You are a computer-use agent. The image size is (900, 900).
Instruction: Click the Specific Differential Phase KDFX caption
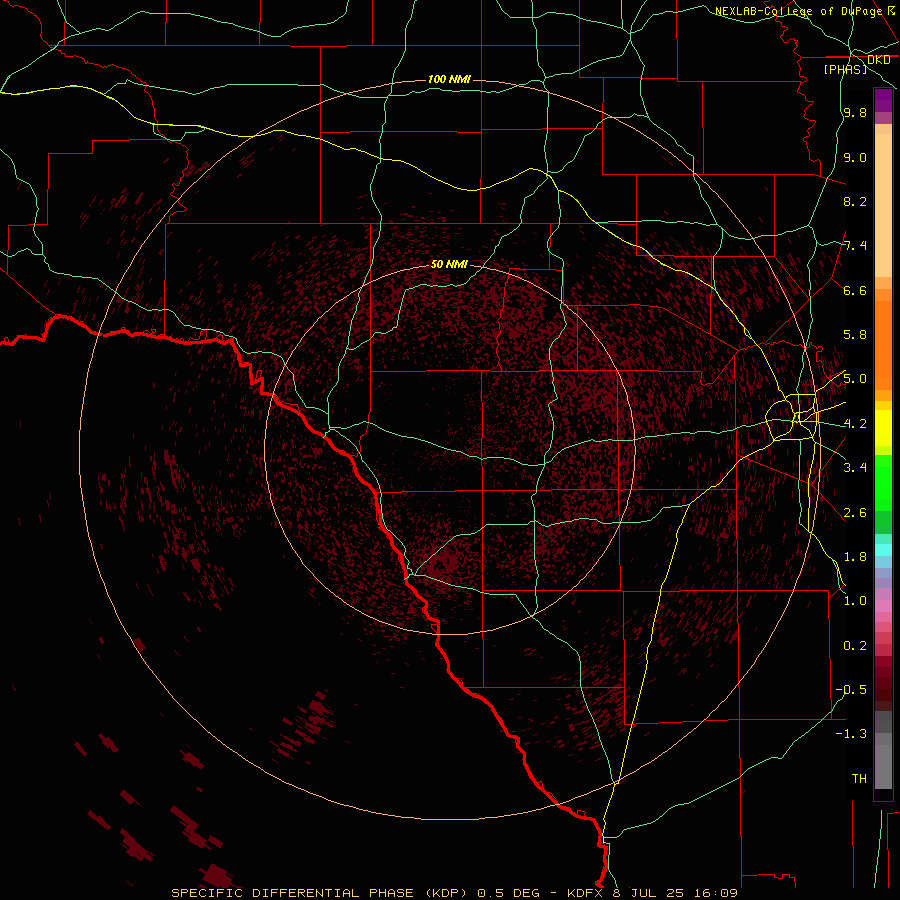pos(454,893)
